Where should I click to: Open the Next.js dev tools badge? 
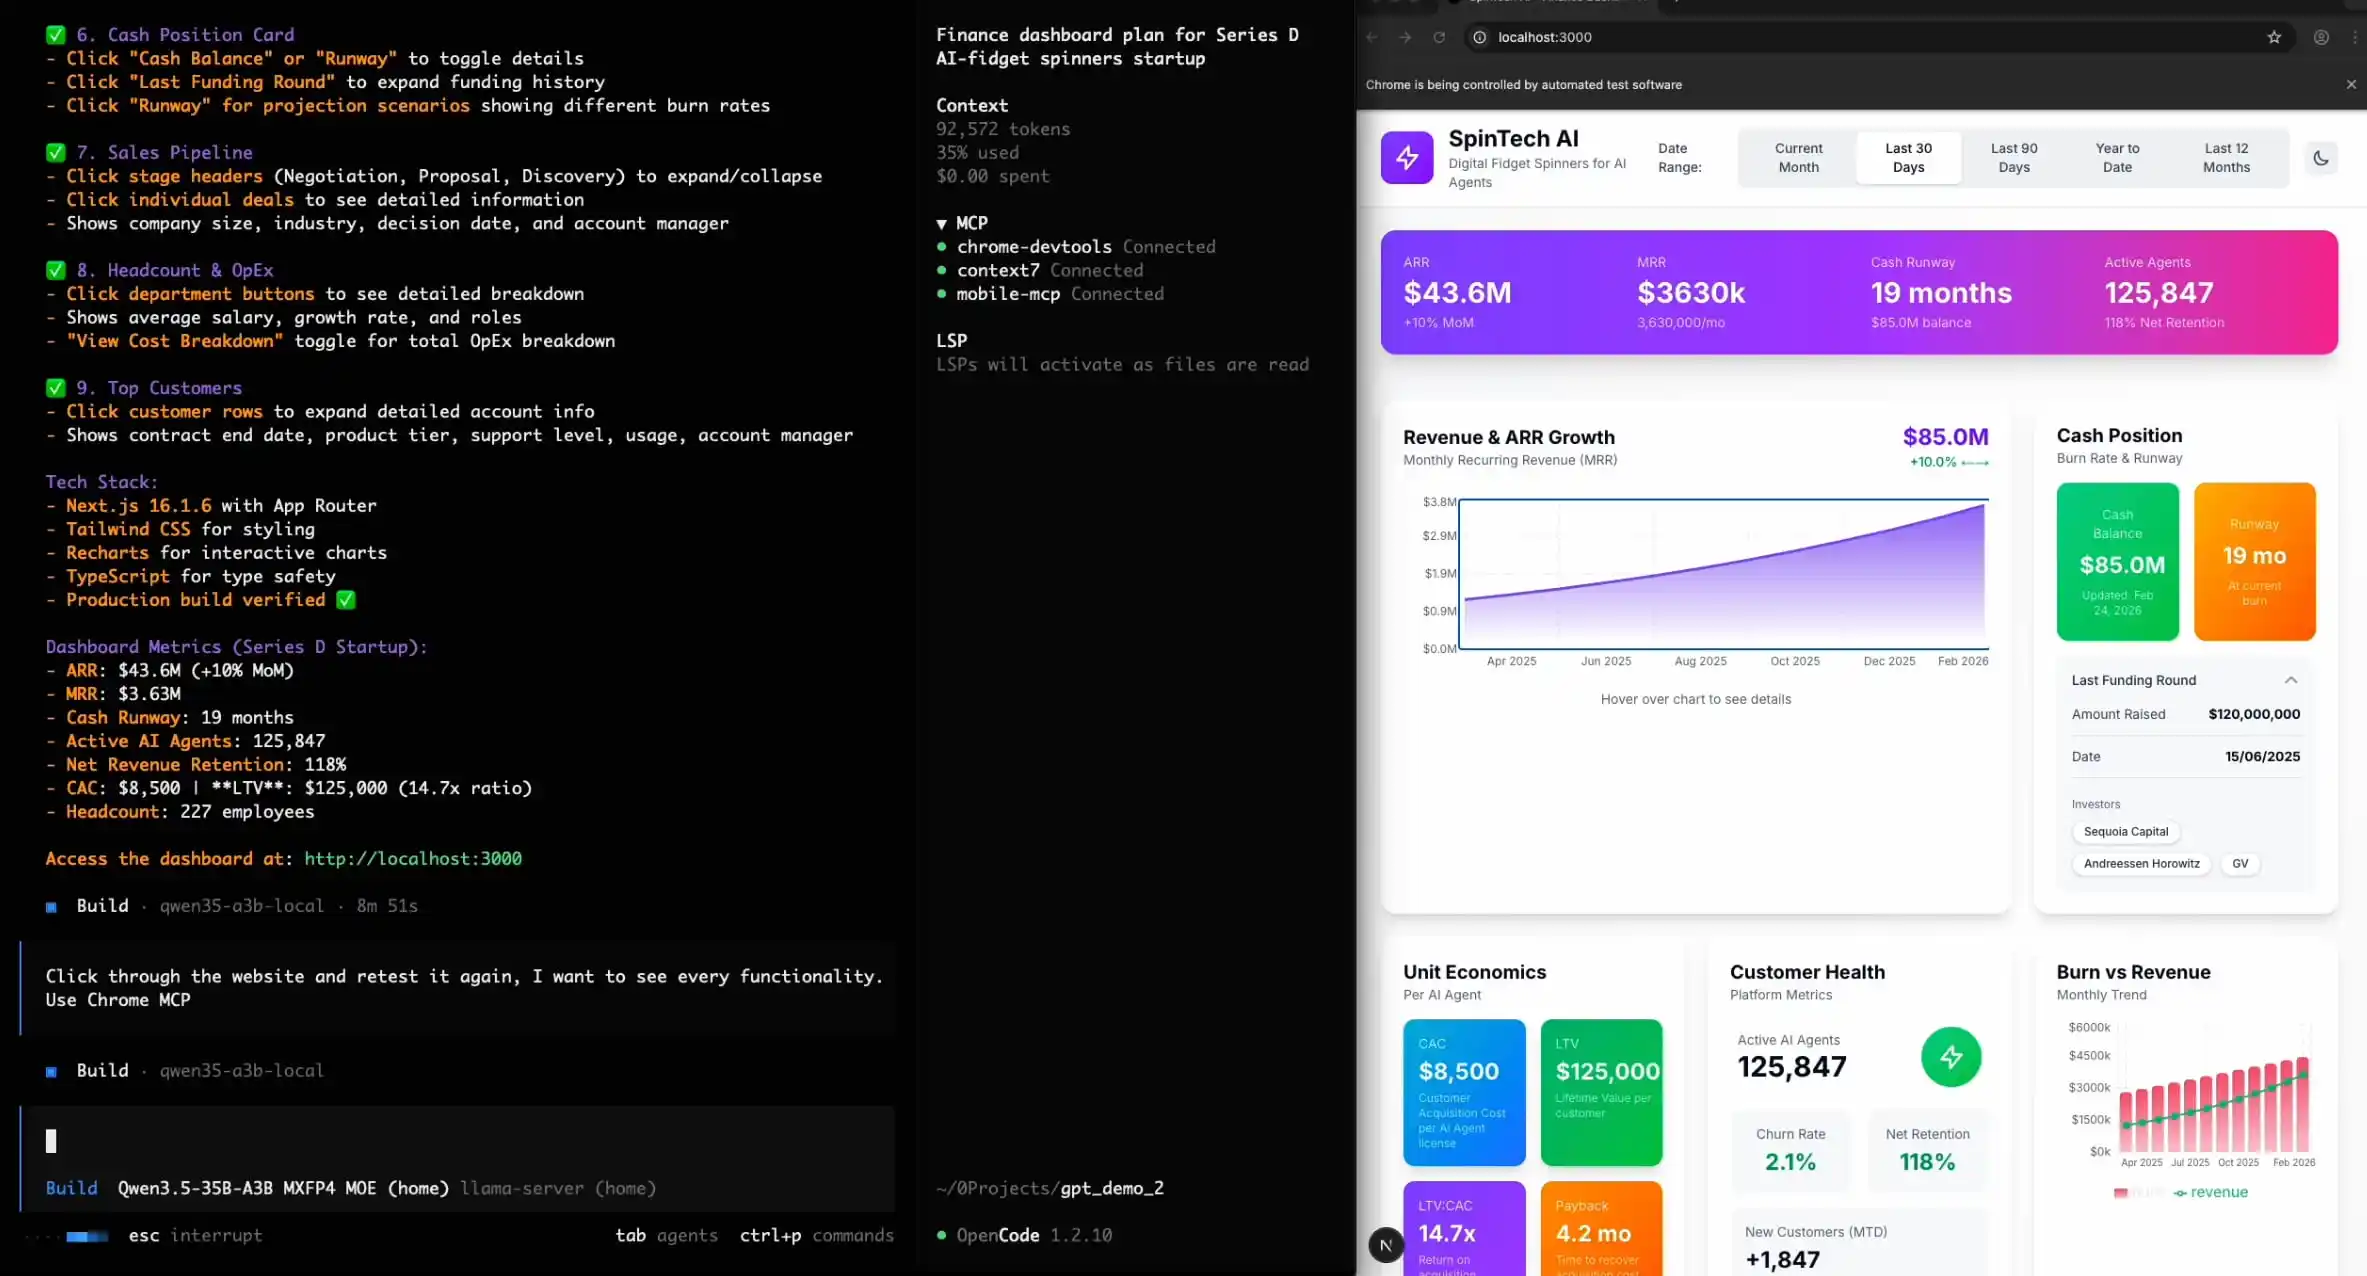tap(1385, 1245)
